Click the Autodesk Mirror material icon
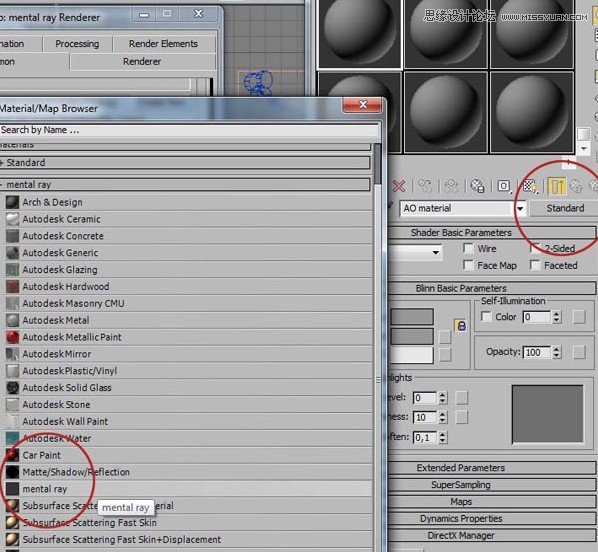Screen dimensions: 598x552 pyautogui.click(x=12, y=354)
